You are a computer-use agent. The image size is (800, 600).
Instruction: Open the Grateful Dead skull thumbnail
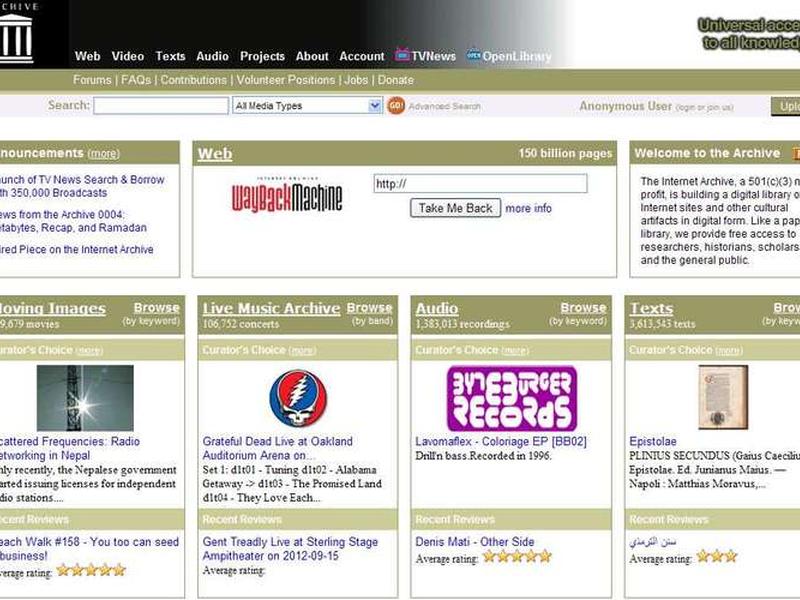pos(298,398)
